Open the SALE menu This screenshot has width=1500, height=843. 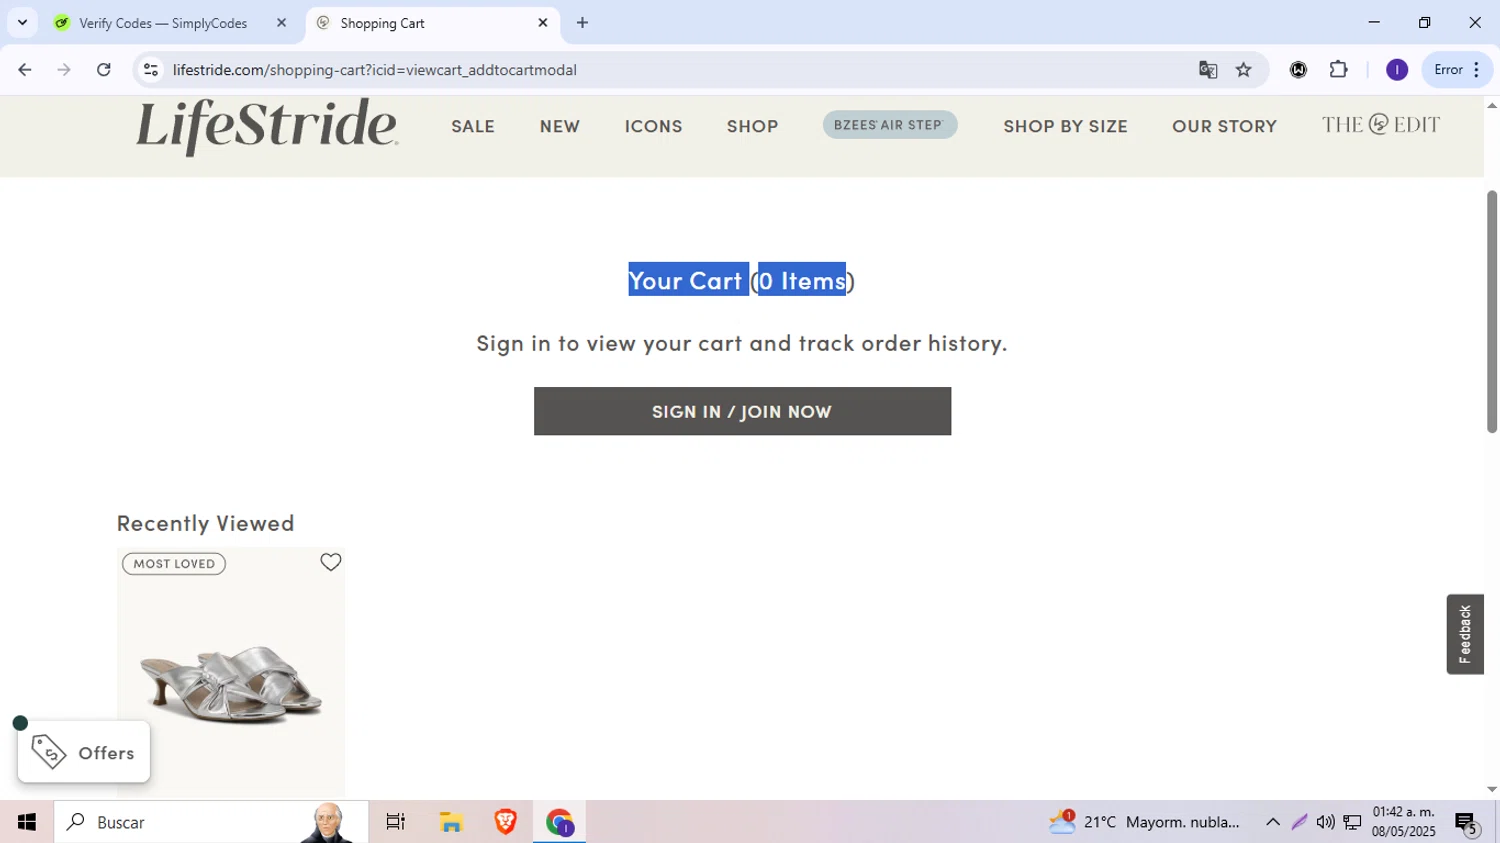point(473,126)
